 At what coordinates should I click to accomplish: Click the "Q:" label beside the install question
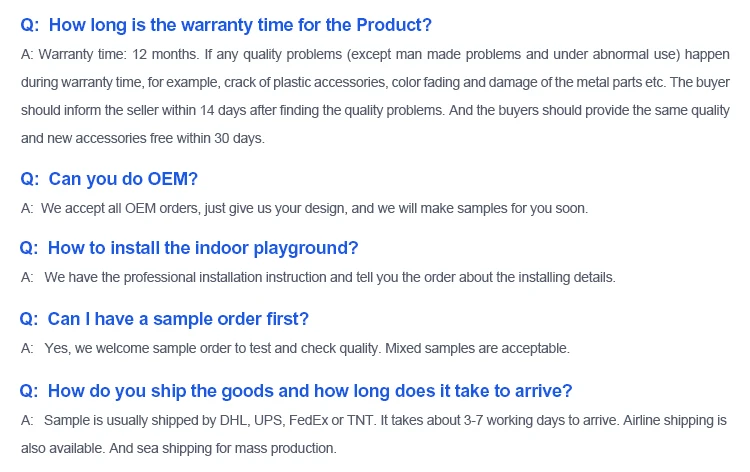(x=29, y=248)
